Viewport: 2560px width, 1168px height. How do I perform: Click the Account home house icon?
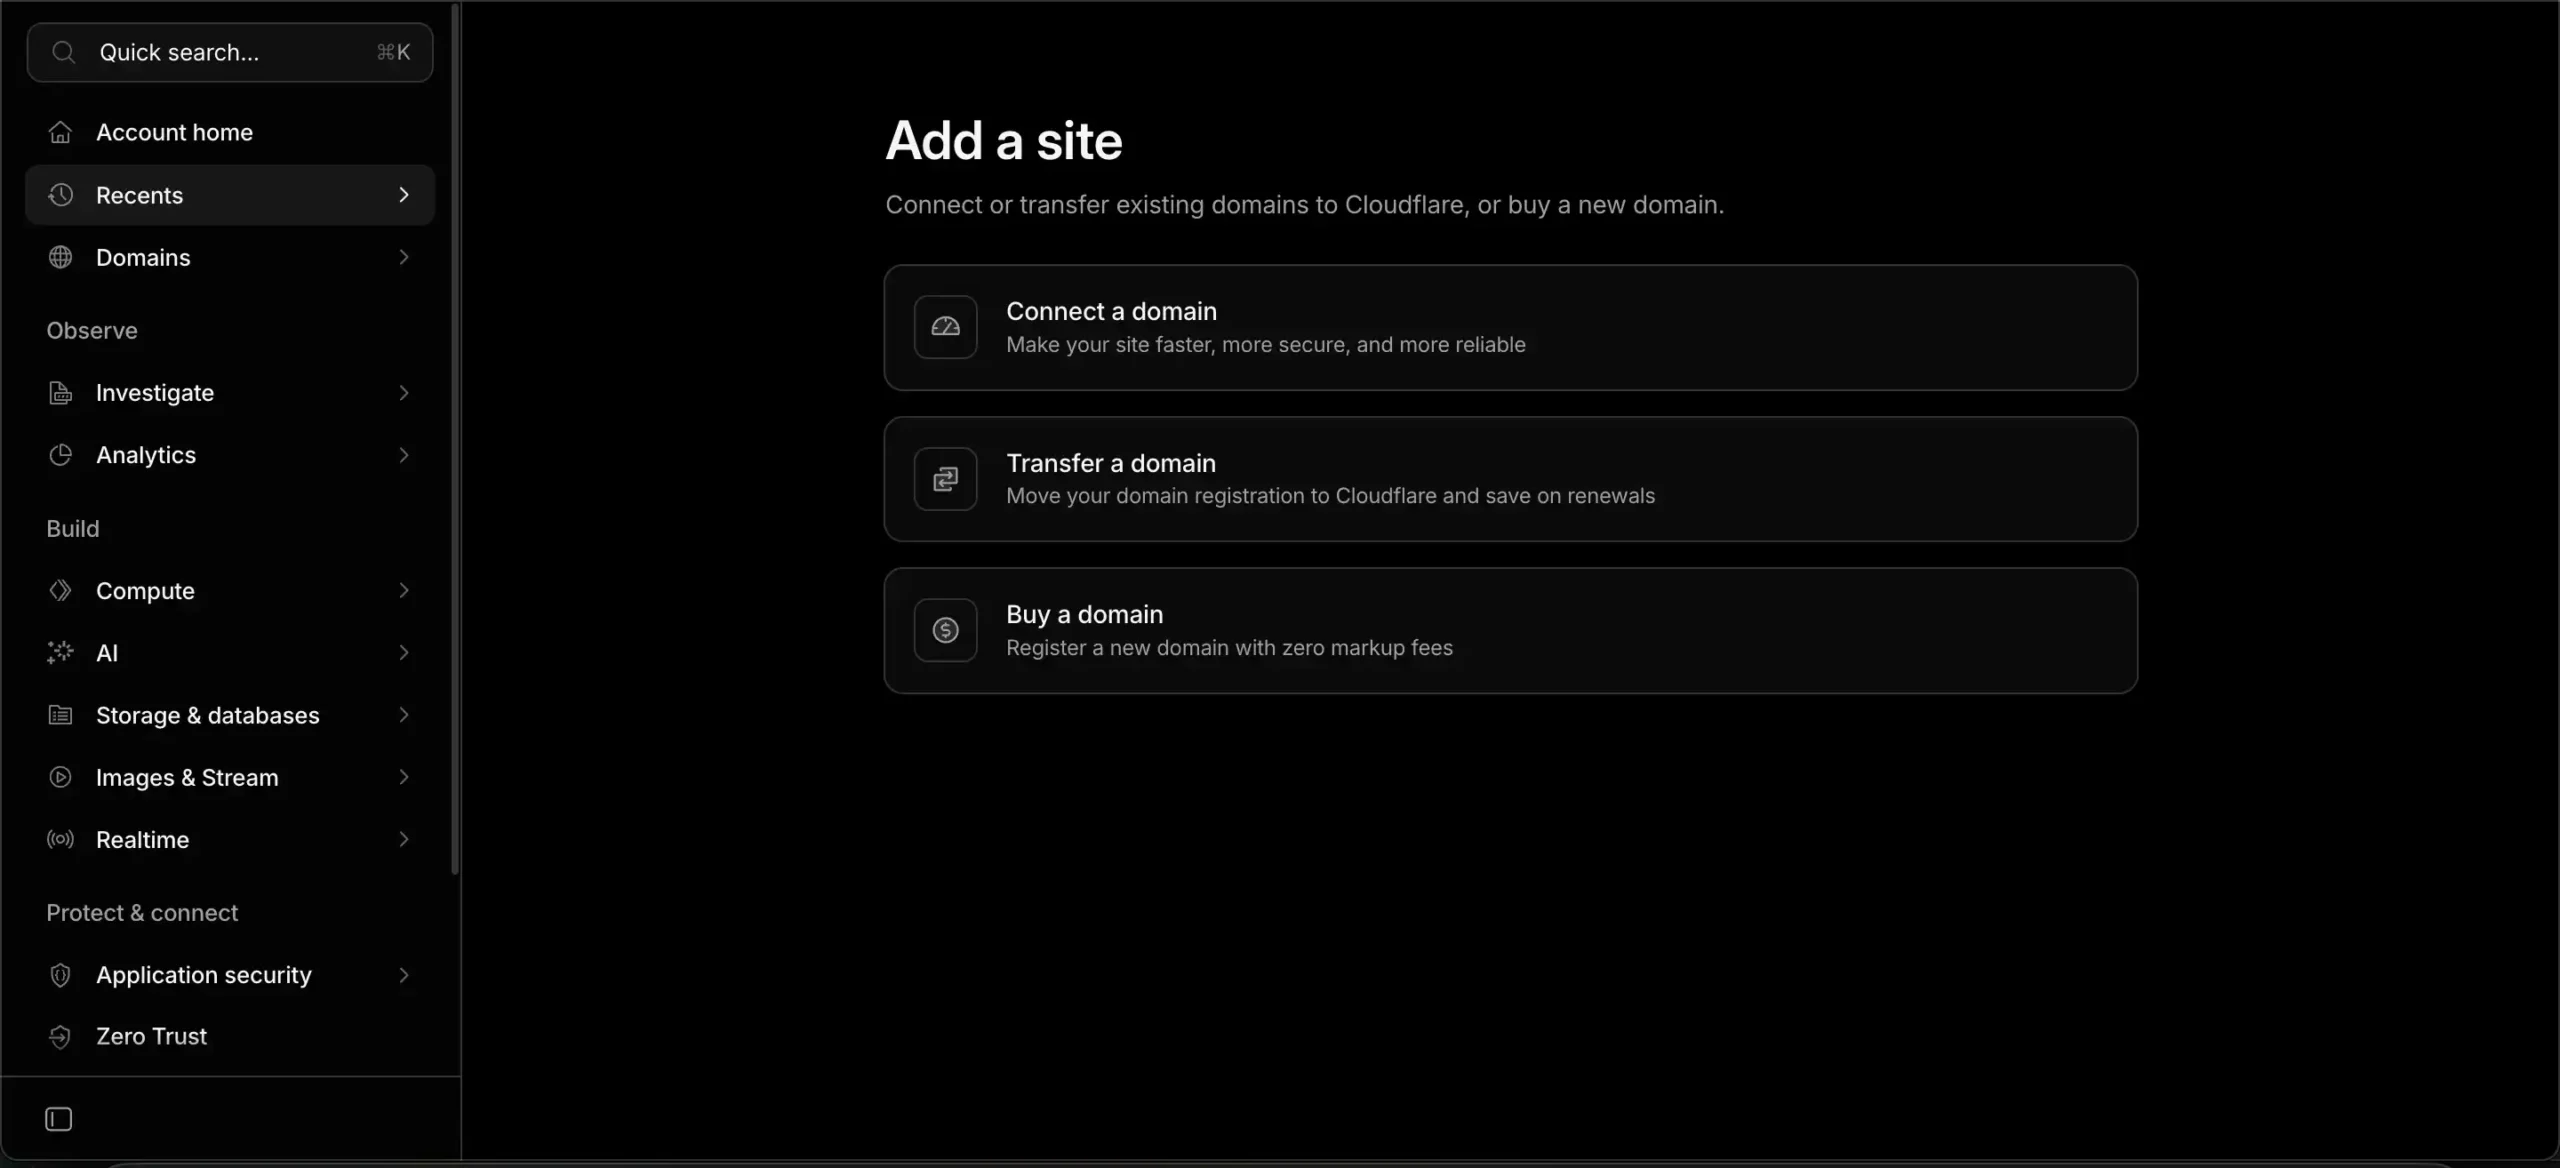click(60, 132)
